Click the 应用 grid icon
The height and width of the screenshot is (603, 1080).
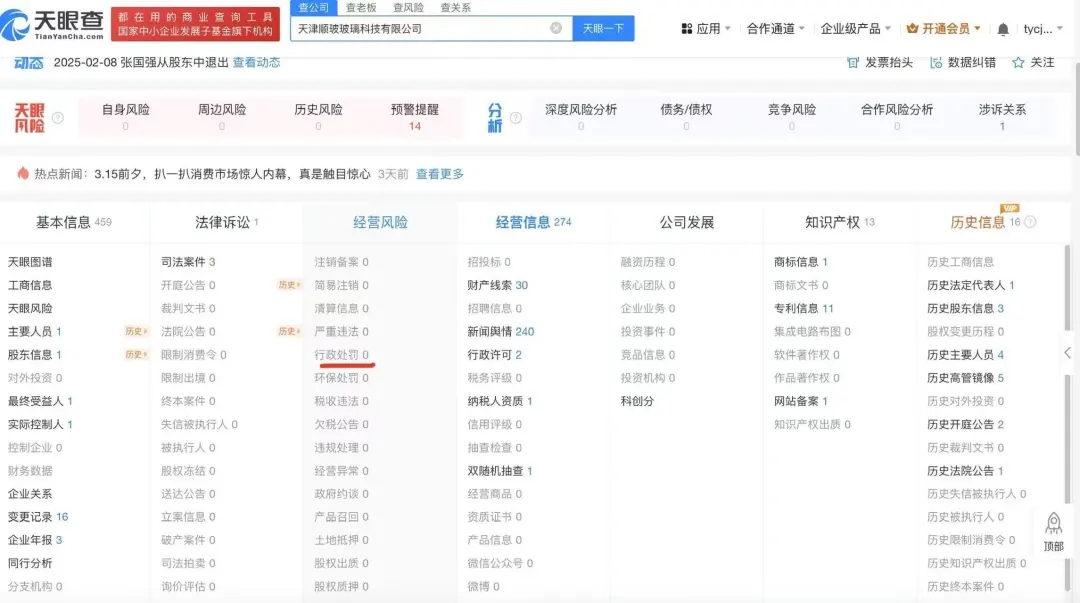(687, 29)
